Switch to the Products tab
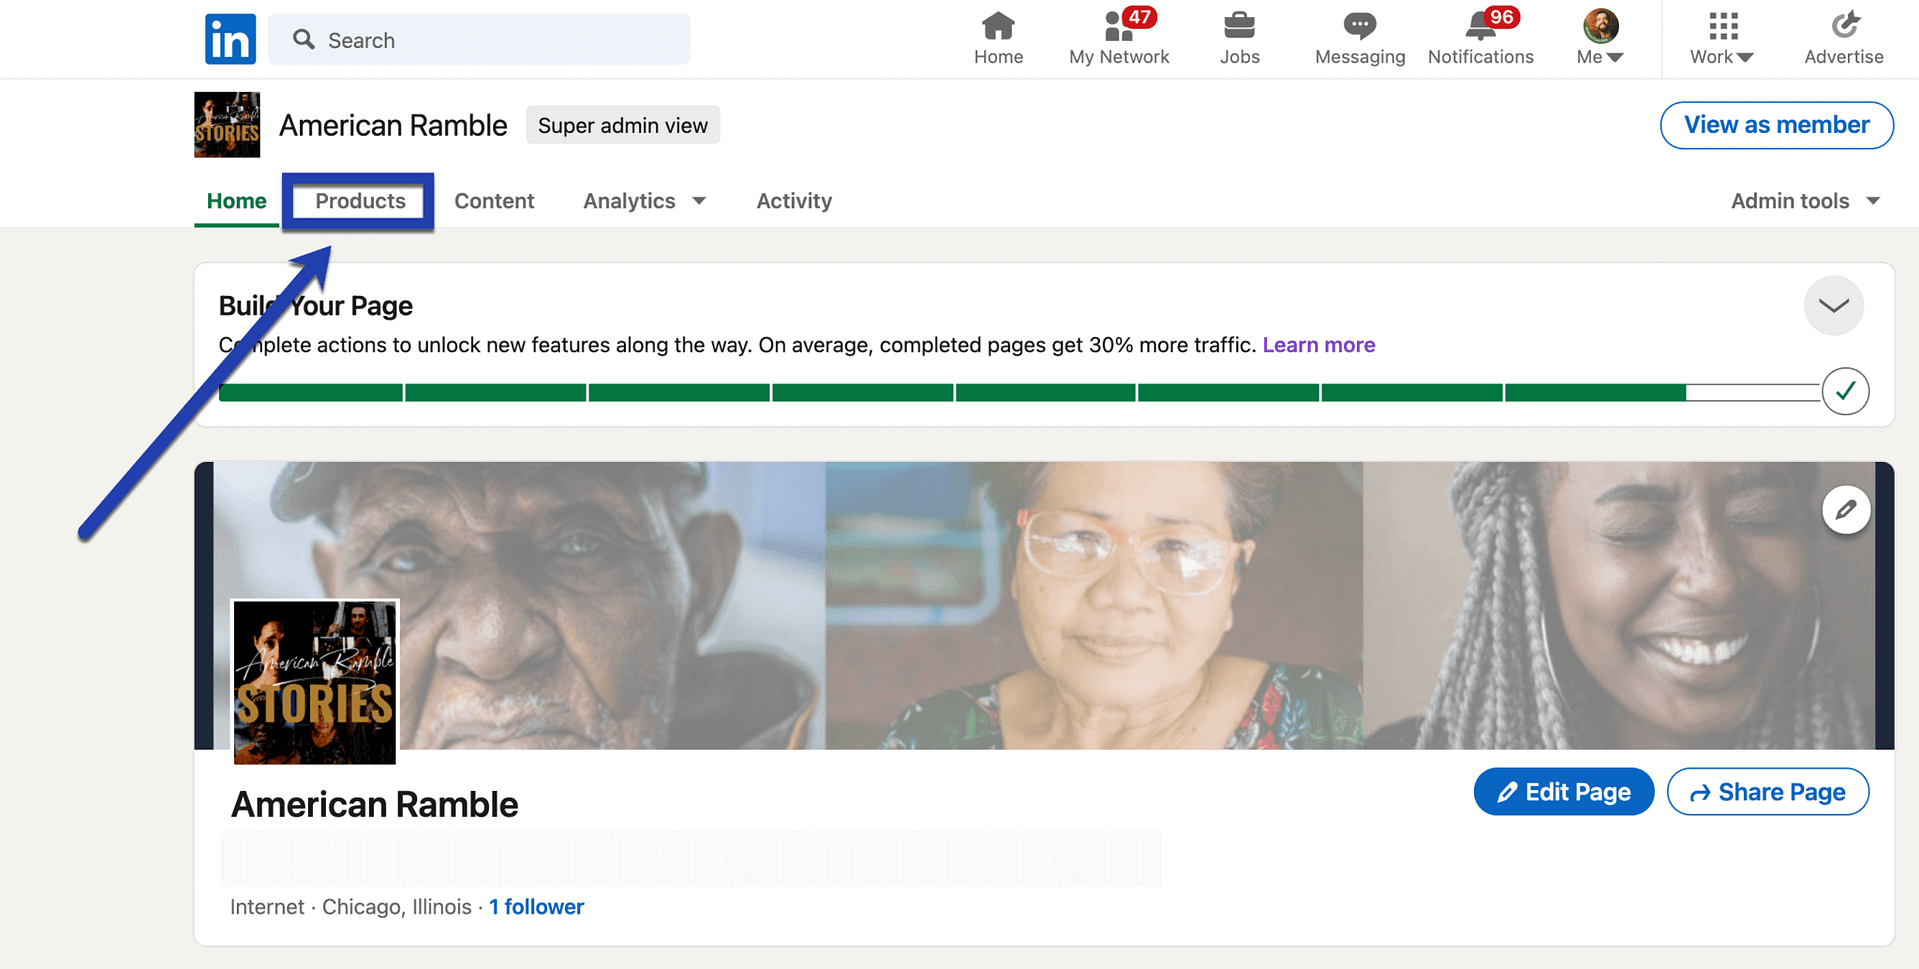 click(x=358, y=201)
